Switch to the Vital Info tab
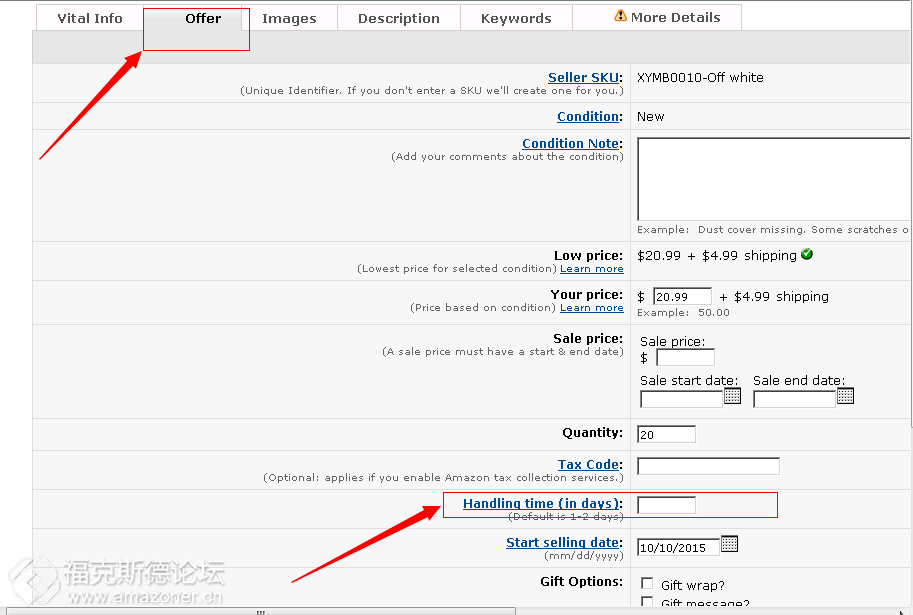Image resolution: width=913 pixels, height=615 pixels. pos(90,18)
